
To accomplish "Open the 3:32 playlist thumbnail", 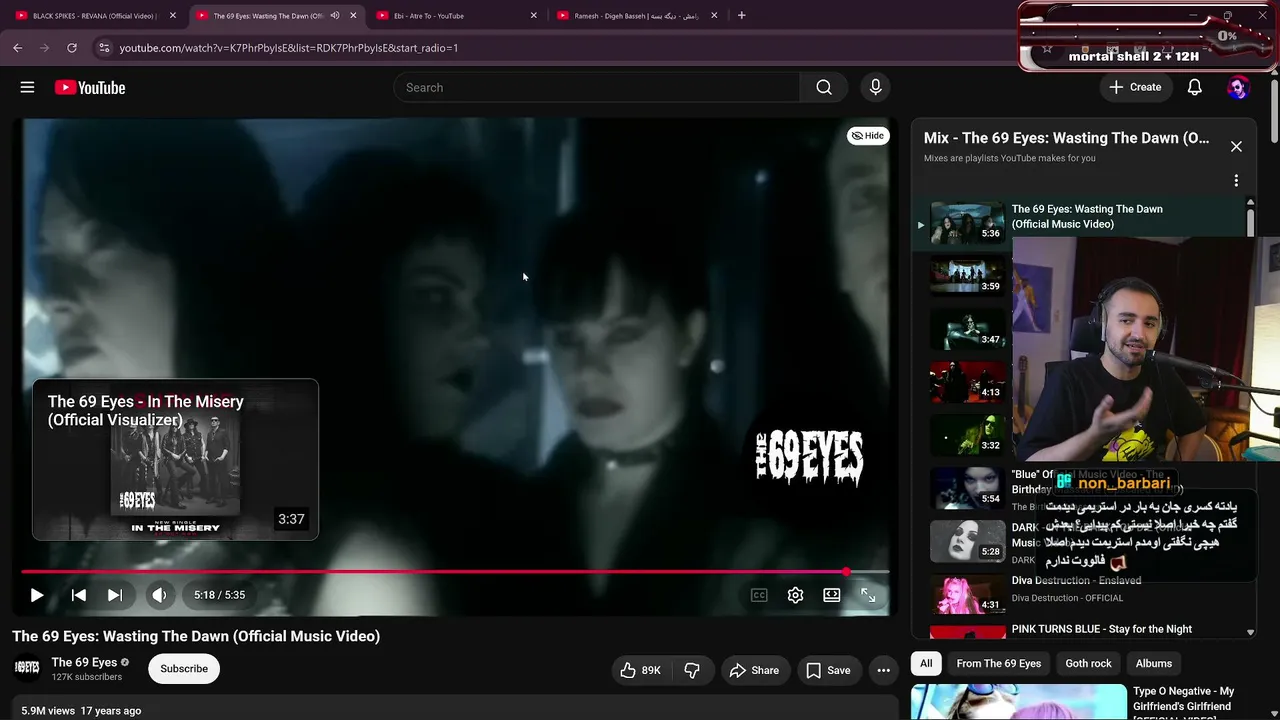I will click(967, 434).
